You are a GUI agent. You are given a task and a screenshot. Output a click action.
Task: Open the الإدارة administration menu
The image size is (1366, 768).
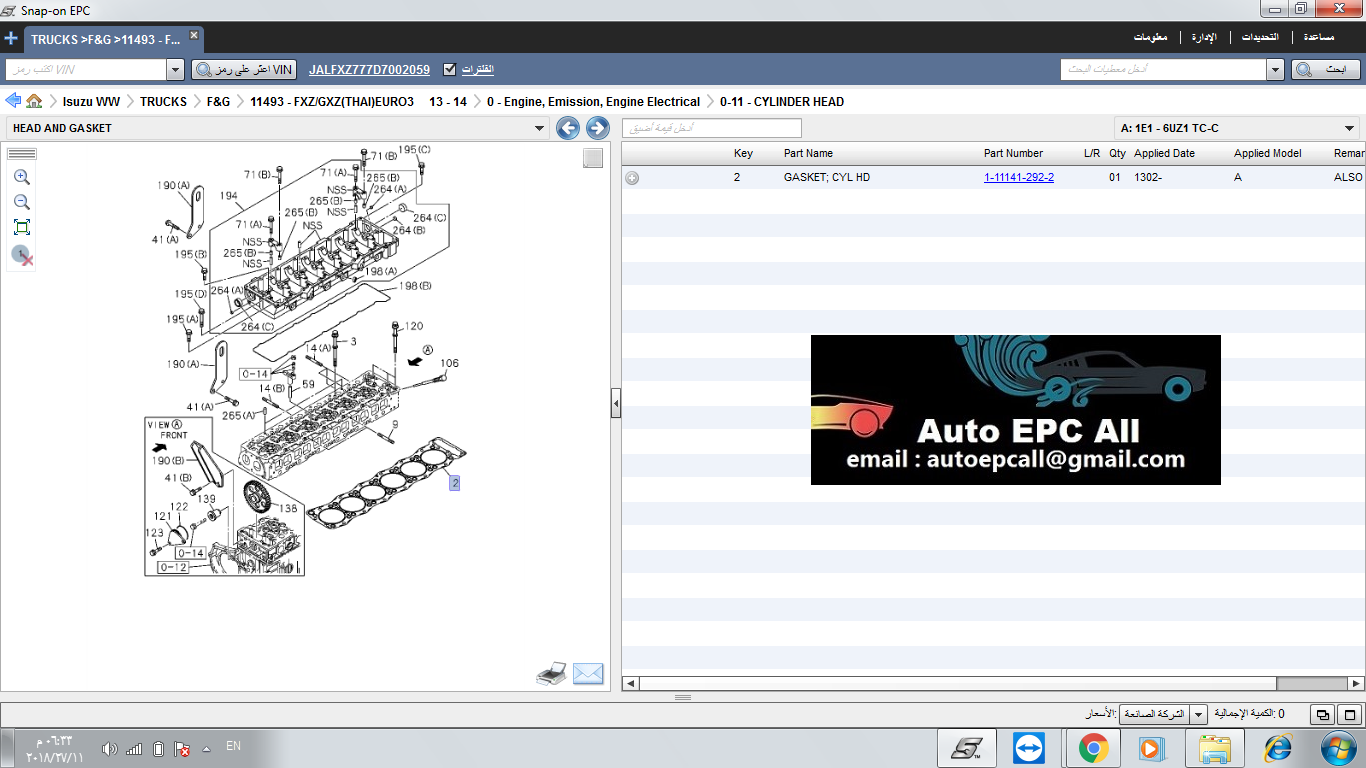pos(1204,37)
